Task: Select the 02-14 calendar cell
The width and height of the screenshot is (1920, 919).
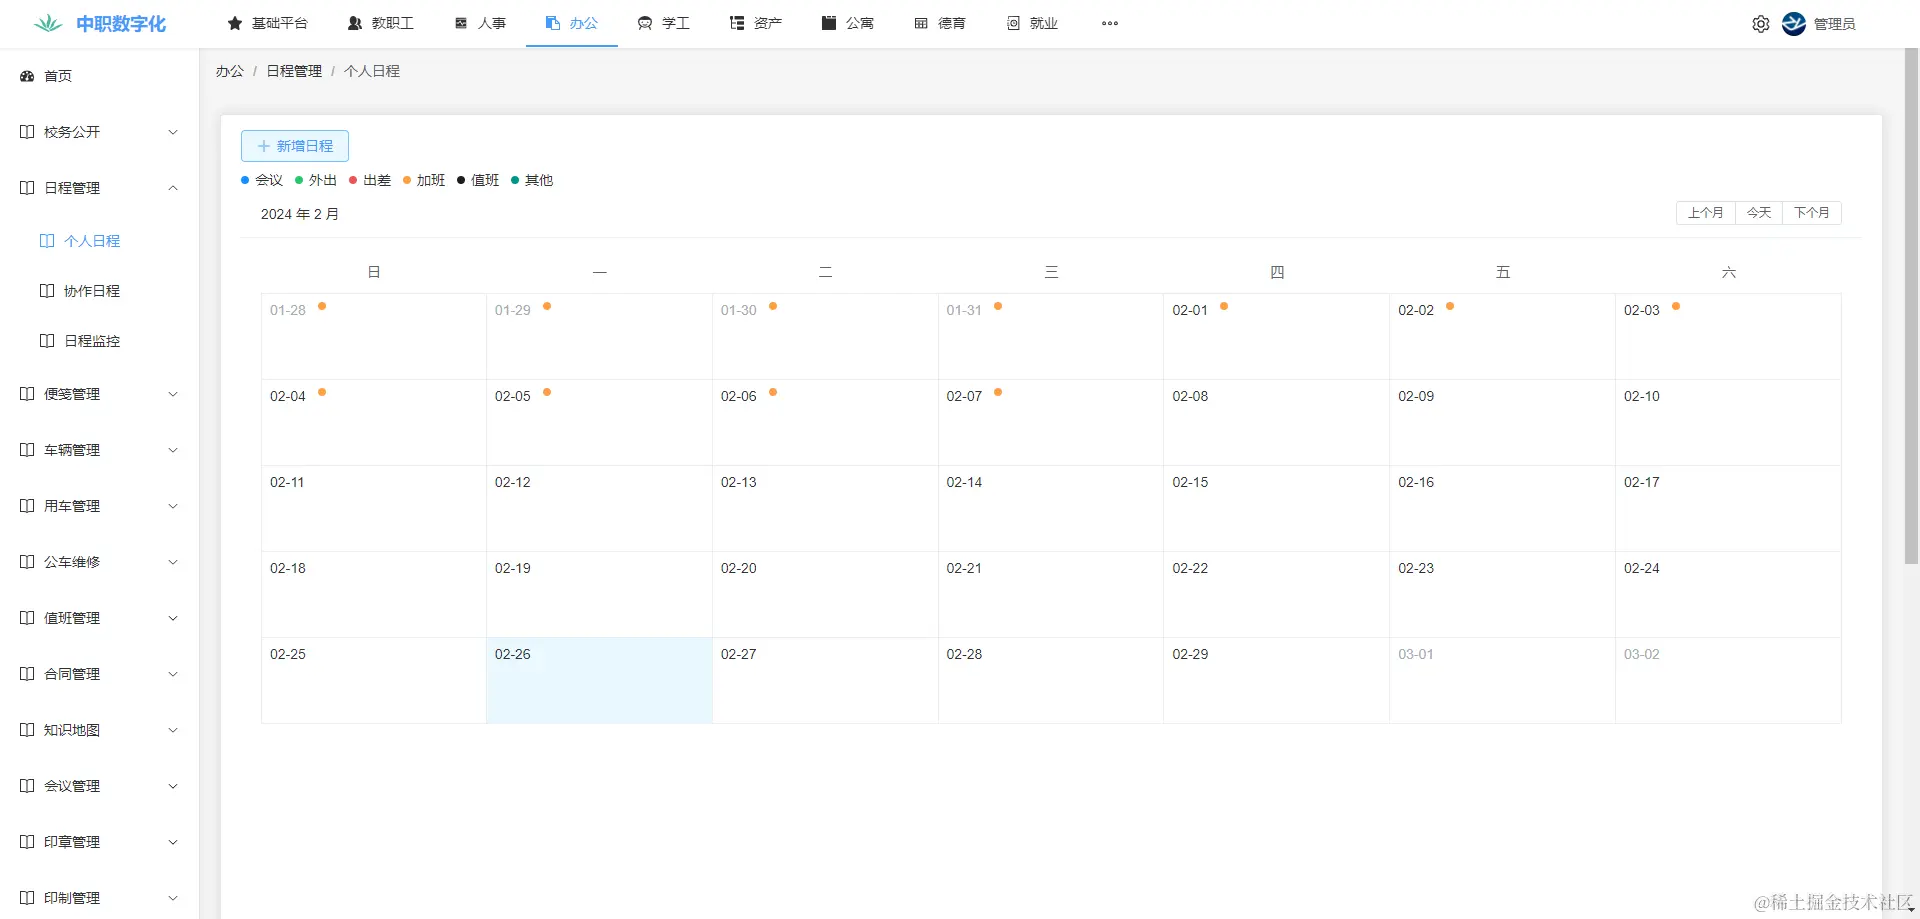Action: (x=1051, y=508)
